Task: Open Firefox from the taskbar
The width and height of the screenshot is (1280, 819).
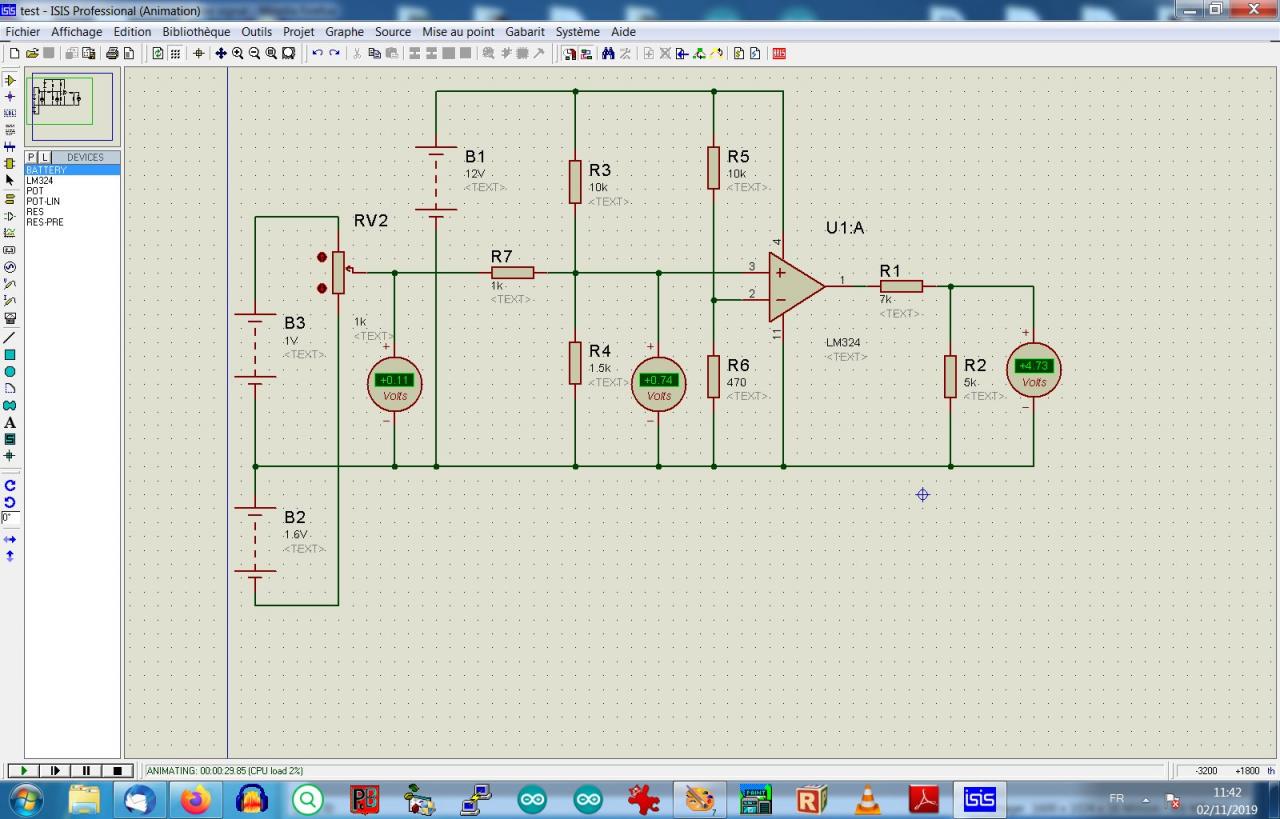Action: 196,800
